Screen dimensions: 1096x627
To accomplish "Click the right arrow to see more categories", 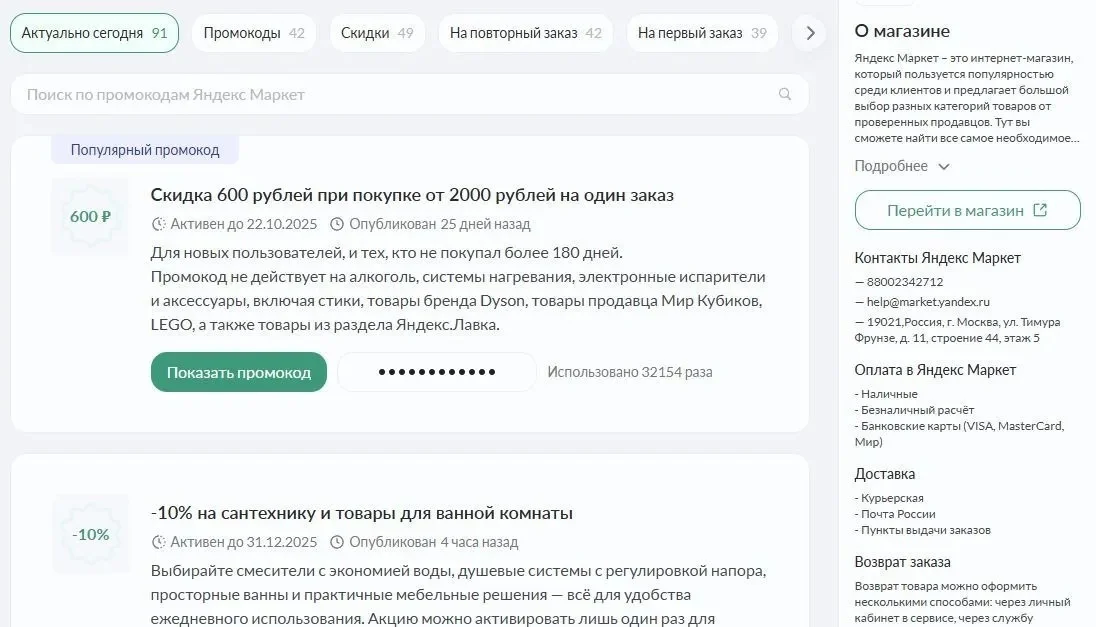I will pos(810,32).
